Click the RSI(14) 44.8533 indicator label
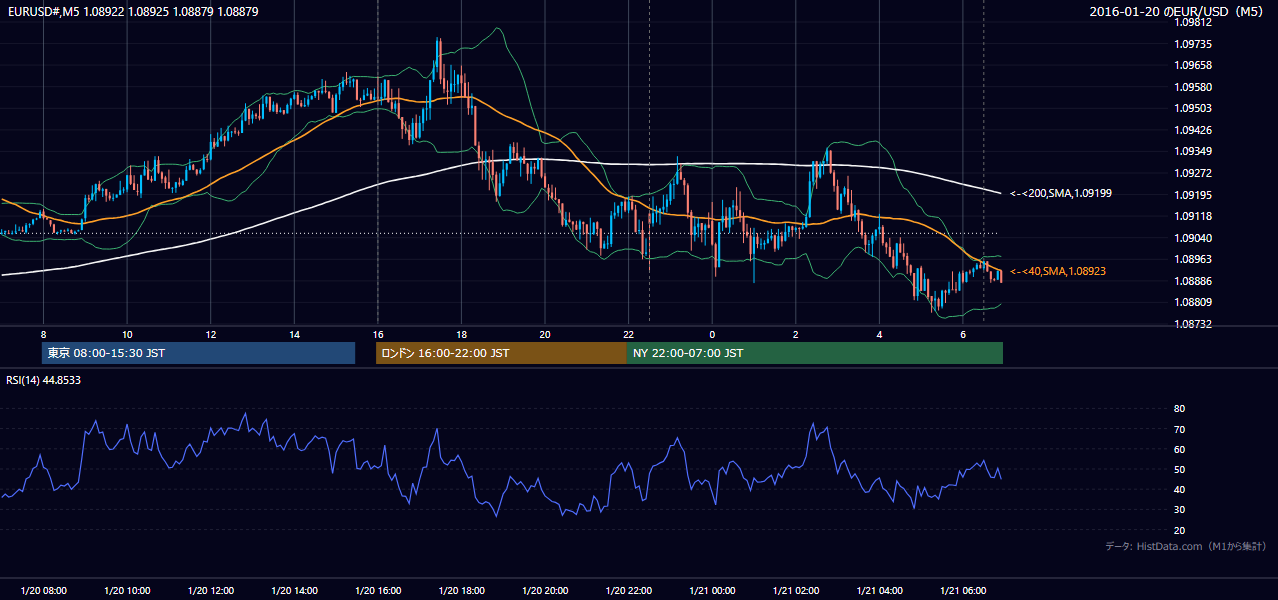Image resolution: width=1278 pixels, height=600 pixels. click(44, 380)
